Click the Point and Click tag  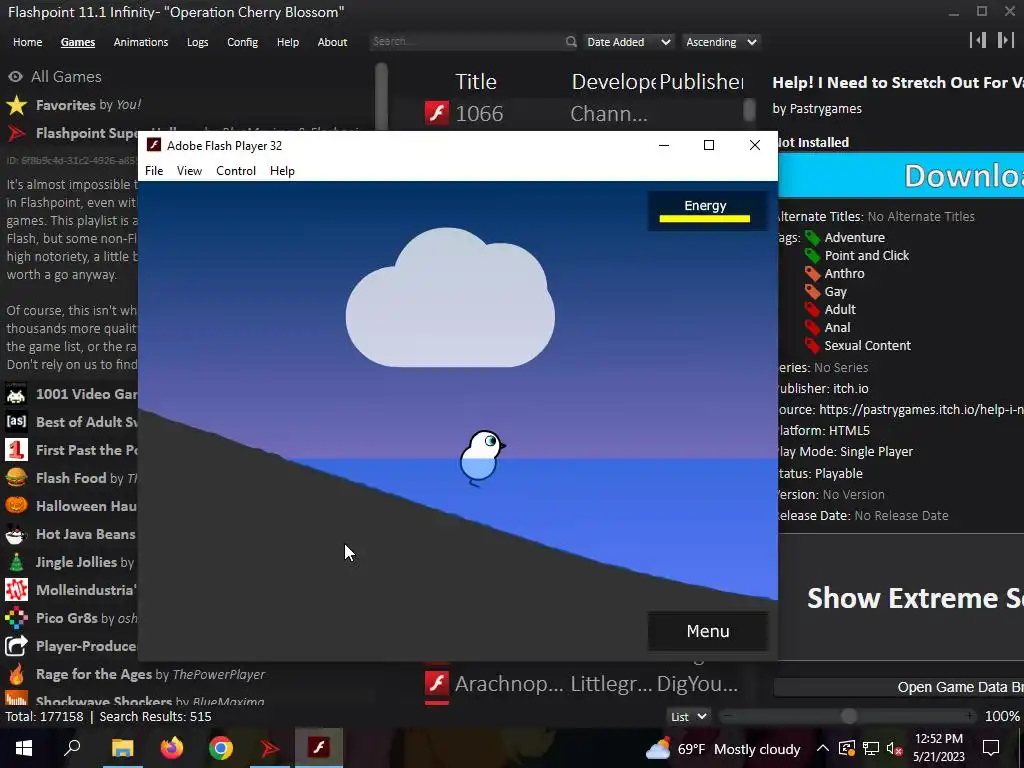(867, 255)
